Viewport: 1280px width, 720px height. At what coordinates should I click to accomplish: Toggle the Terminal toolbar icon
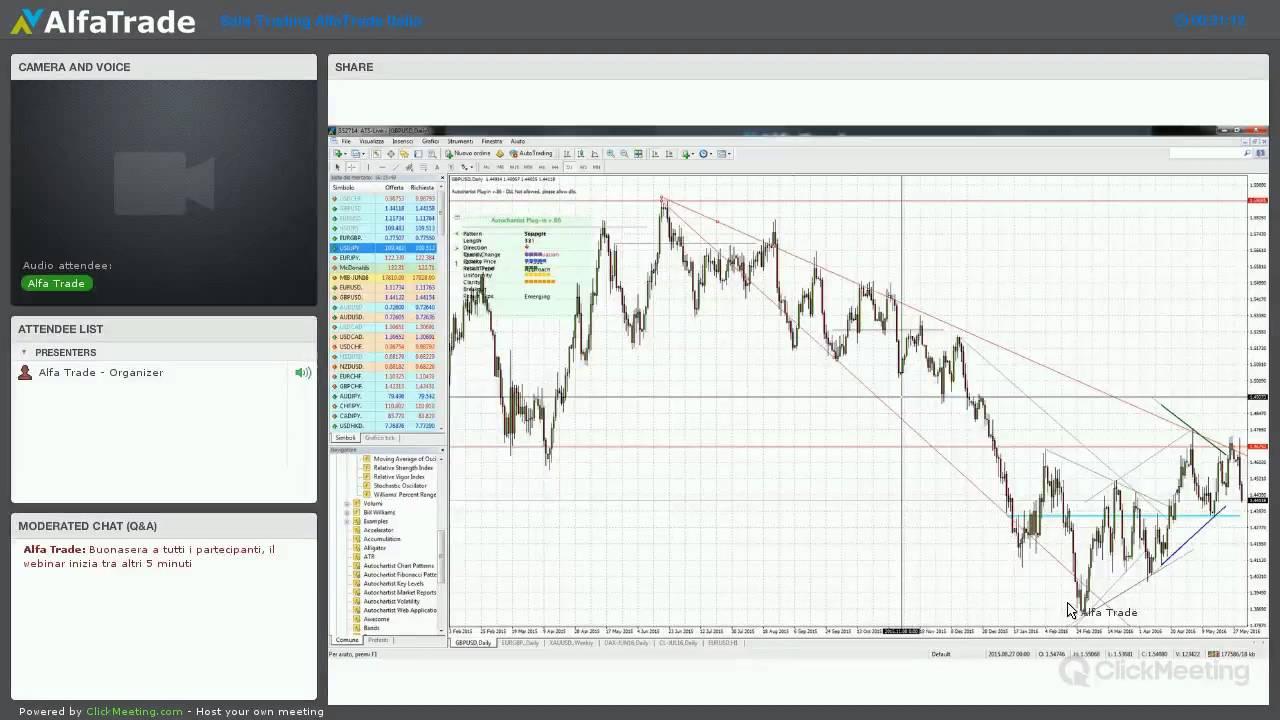pos(418,154)
